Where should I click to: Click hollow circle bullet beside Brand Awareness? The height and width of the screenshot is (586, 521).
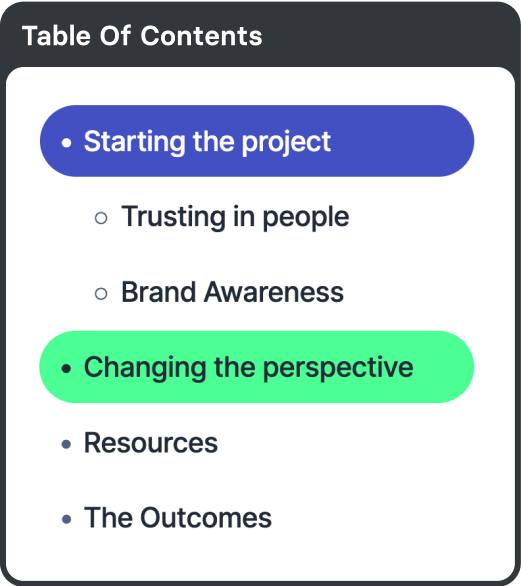pos(101,293)
